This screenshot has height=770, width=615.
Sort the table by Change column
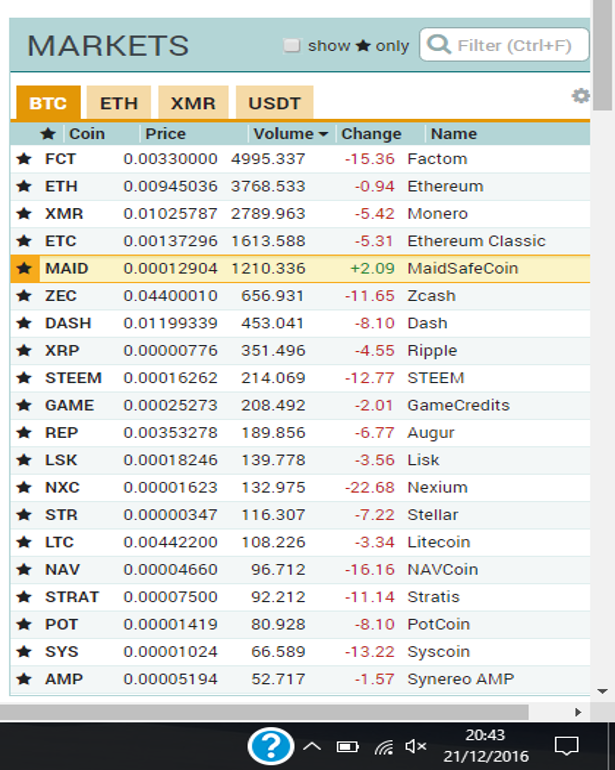pyautogui.click(x=371, y=134)
